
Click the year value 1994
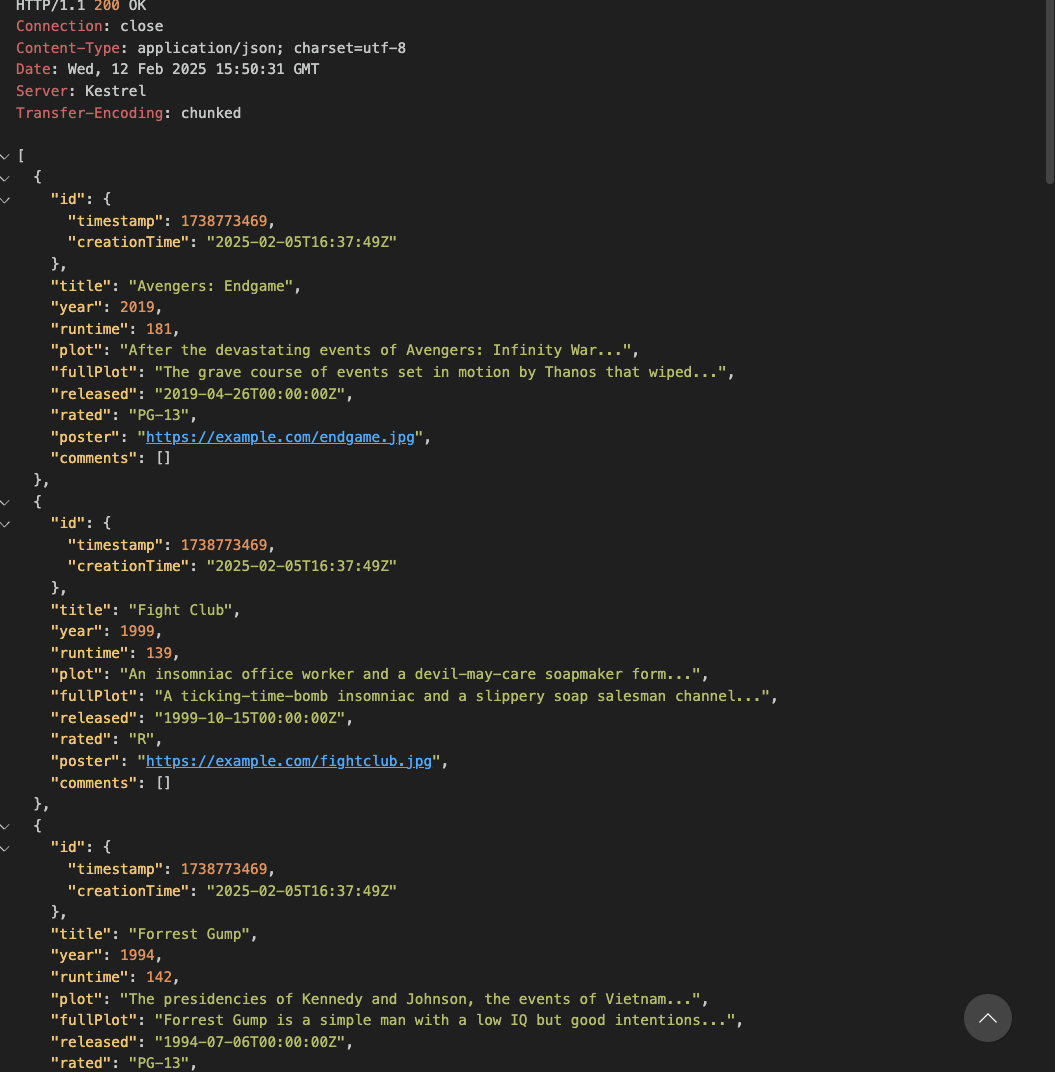click(x=137, y=955)
